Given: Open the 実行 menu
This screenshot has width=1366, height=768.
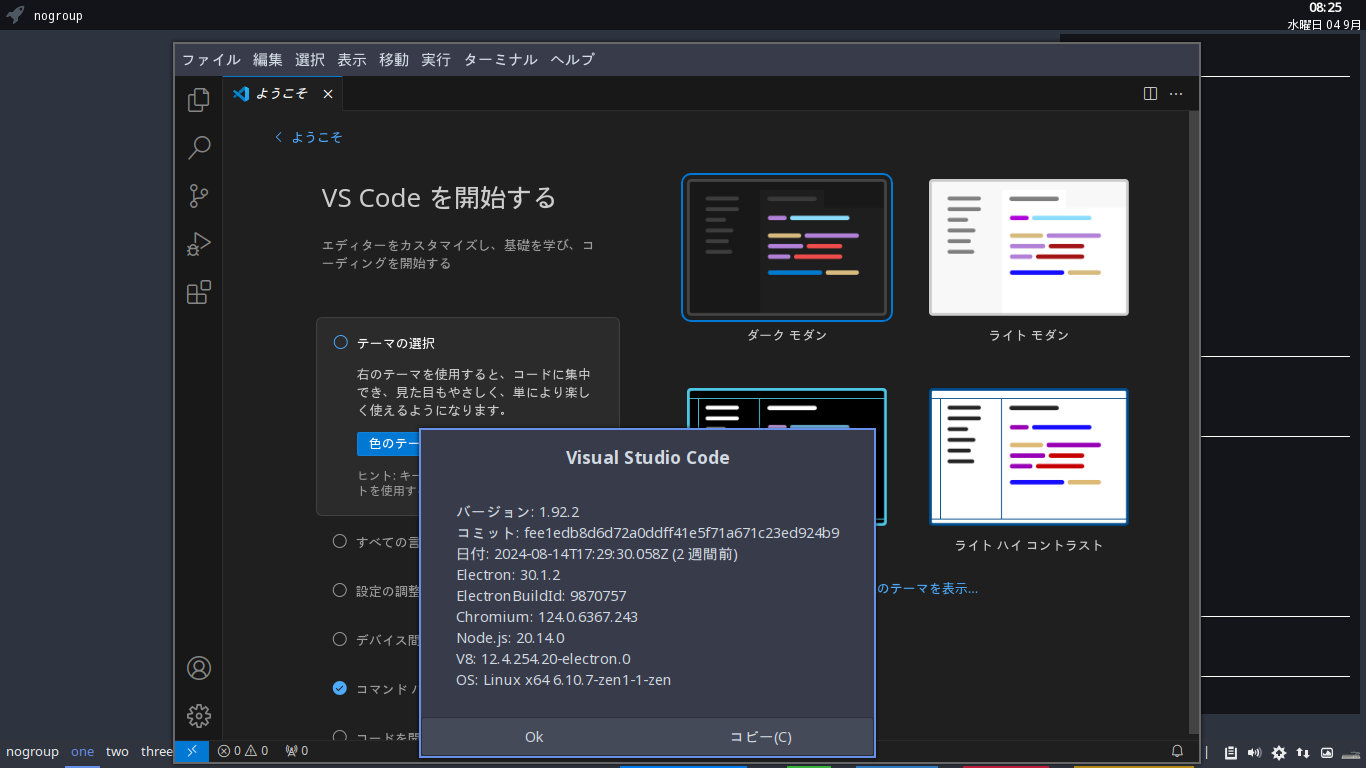Looking at the screenshot, I should [436, 59].
